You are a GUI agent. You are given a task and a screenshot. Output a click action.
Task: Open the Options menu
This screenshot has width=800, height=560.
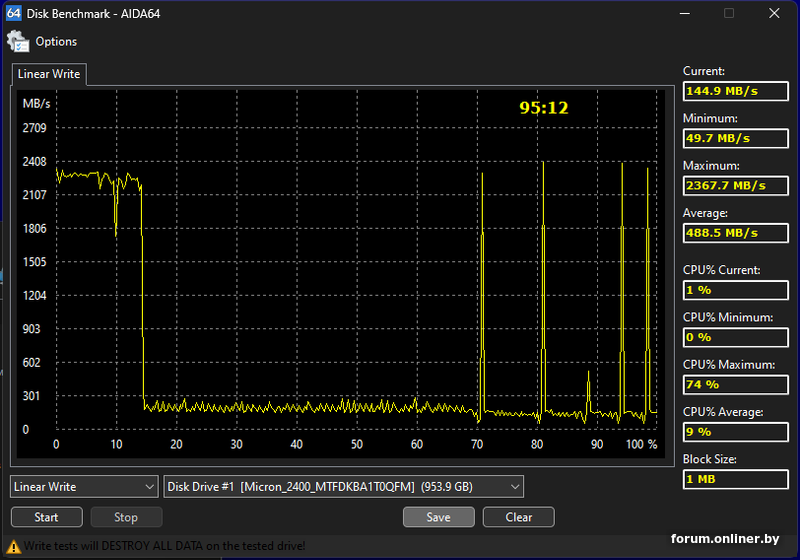point(56,42)
